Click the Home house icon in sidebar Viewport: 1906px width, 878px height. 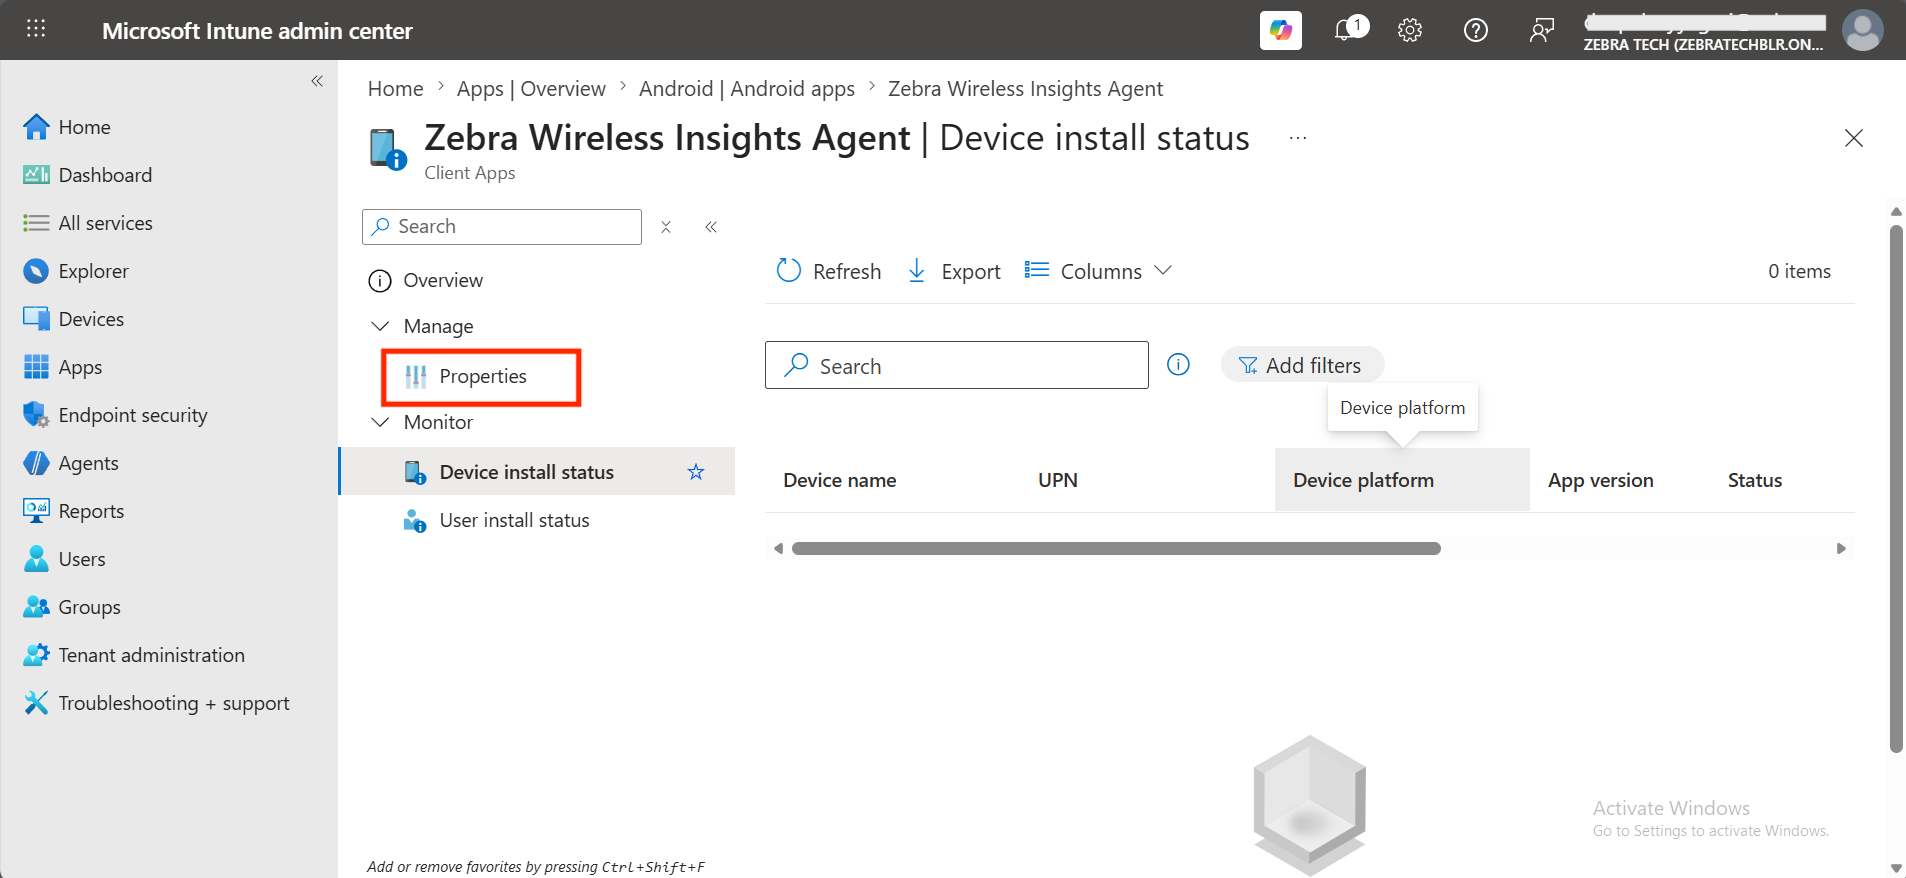36,127
